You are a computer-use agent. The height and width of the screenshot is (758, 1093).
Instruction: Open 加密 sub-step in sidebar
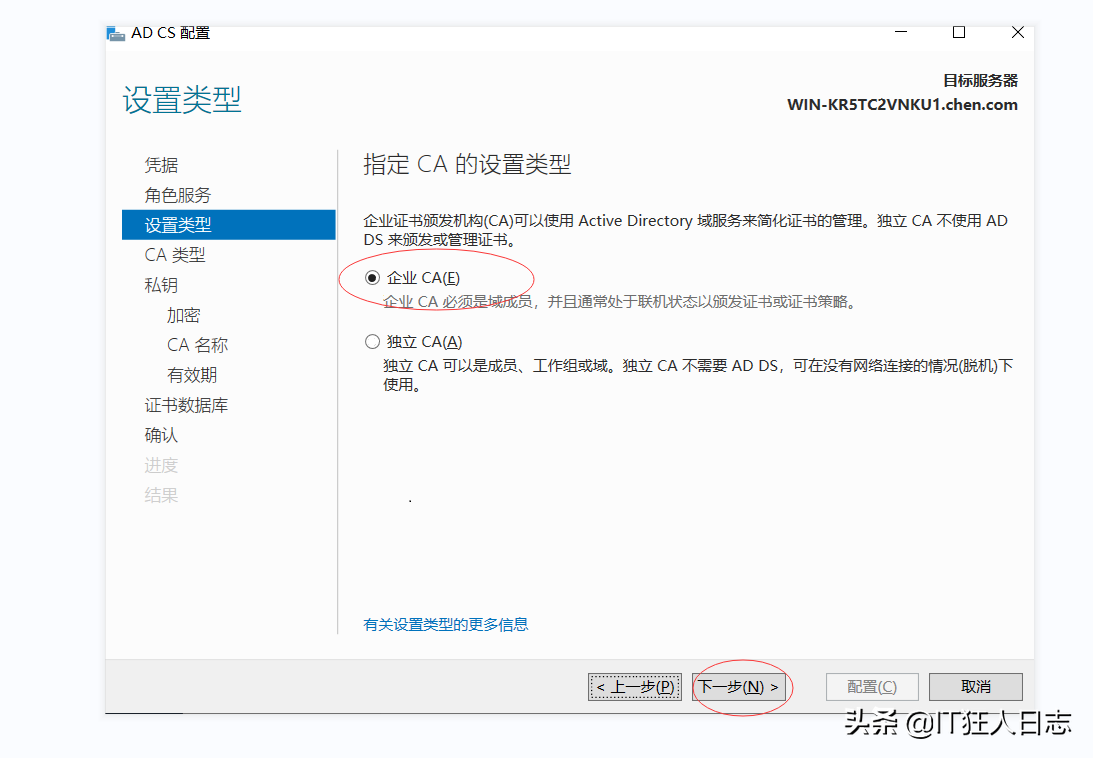(x=183, y=315)
